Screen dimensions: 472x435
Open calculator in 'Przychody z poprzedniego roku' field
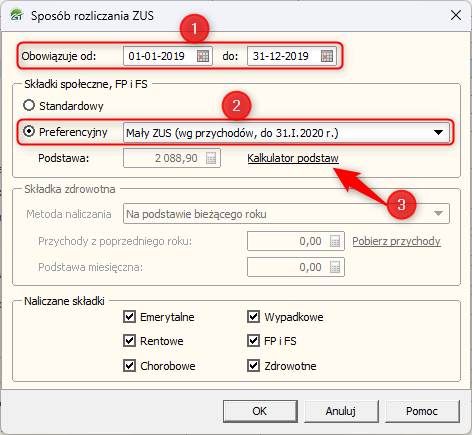click(335, 241)
